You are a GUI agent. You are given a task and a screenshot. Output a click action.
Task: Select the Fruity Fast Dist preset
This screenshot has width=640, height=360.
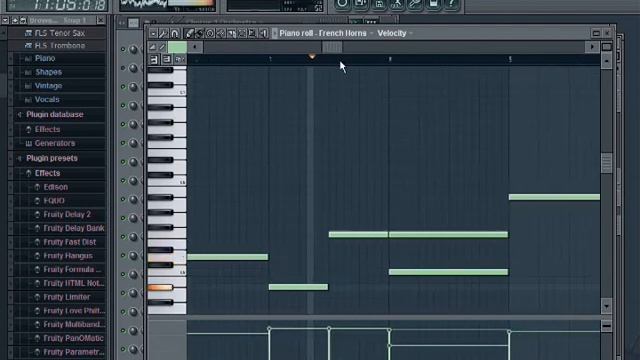click(69, 242)
